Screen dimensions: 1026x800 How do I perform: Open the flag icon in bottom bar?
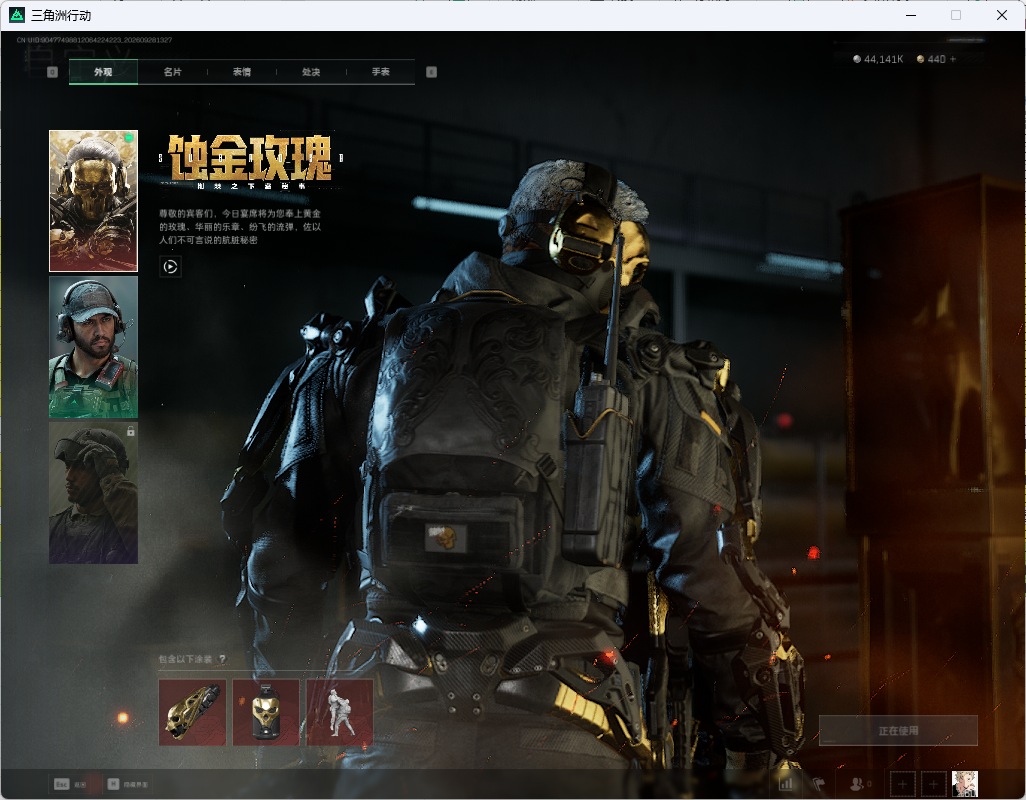coord(818,783)
